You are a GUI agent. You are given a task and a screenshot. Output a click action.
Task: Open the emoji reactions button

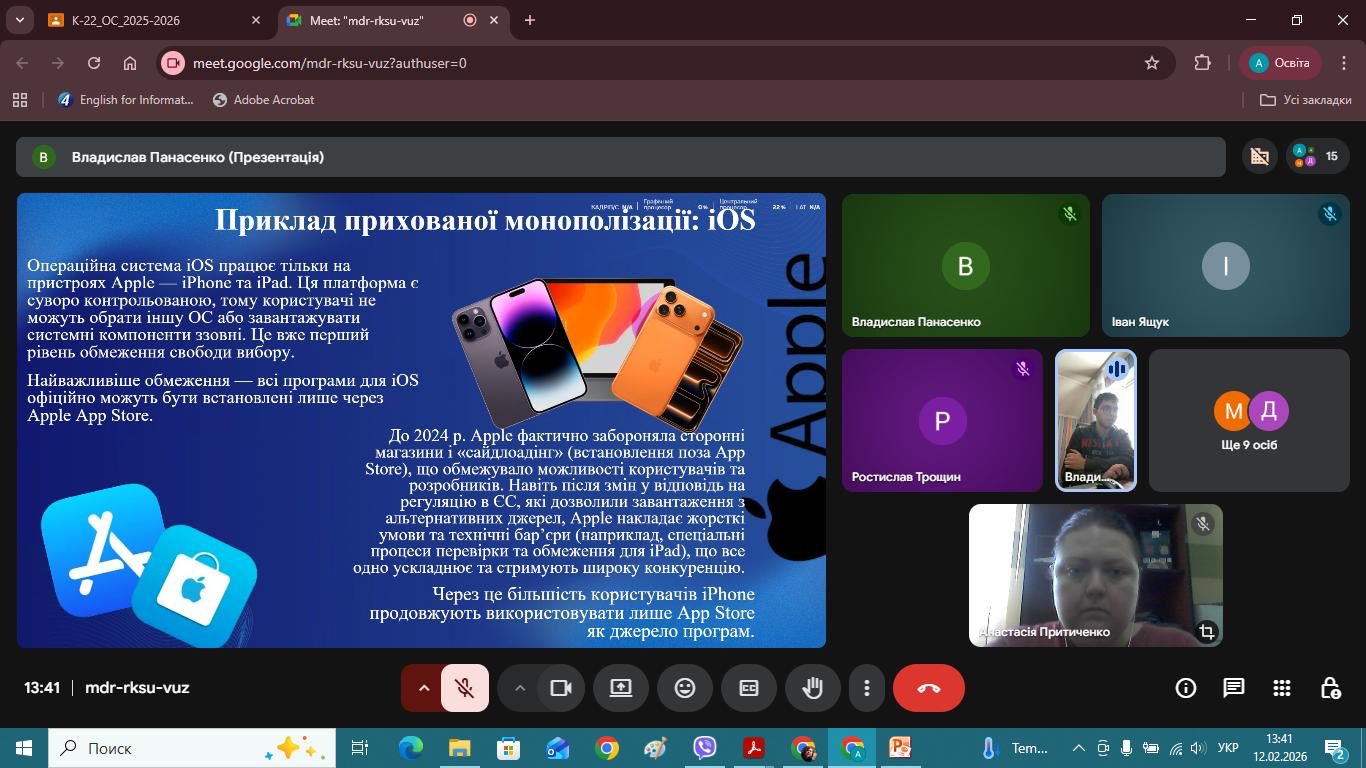[x=685, y=688]
